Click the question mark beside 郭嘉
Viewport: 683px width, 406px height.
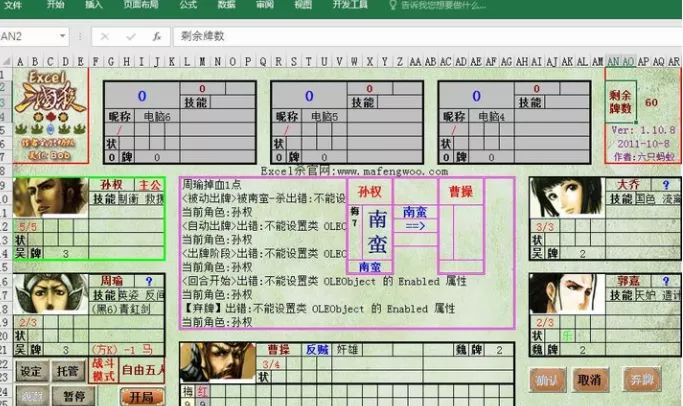coord(666,281)
